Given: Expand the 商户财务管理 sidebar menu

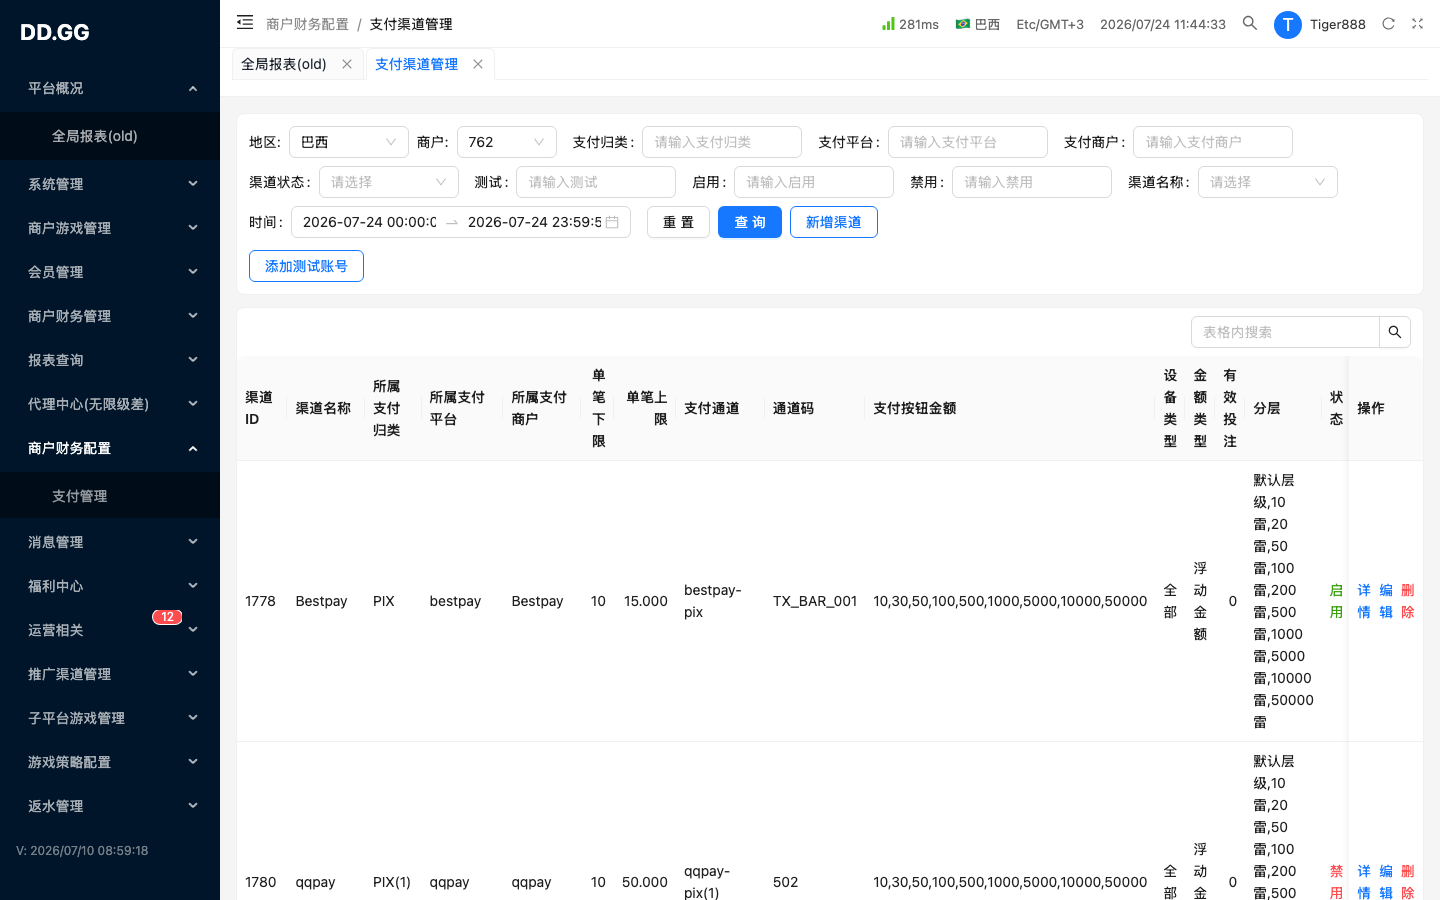Looking at the screenshot, I should pyautogui.click(x=110, y=316).
